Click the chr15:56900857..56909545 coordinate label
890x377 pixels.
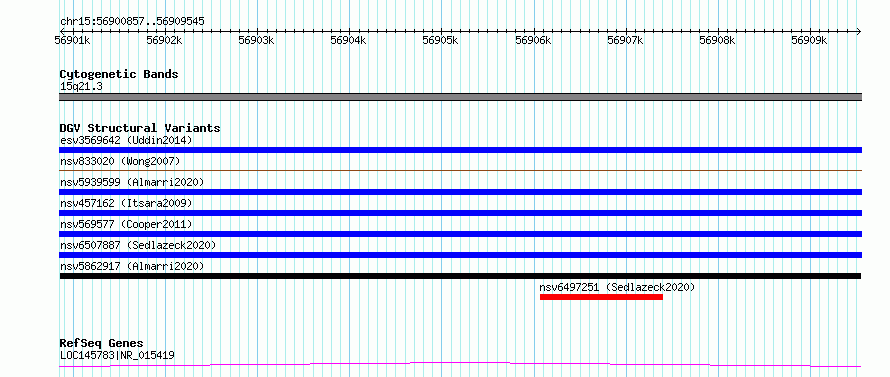tap(132, 22)
